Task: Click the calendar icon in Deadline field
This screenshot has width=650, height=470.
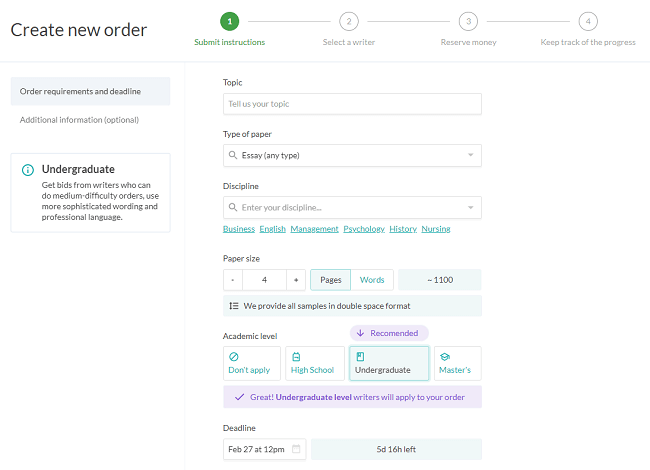Action: click(x=296, y=449)
